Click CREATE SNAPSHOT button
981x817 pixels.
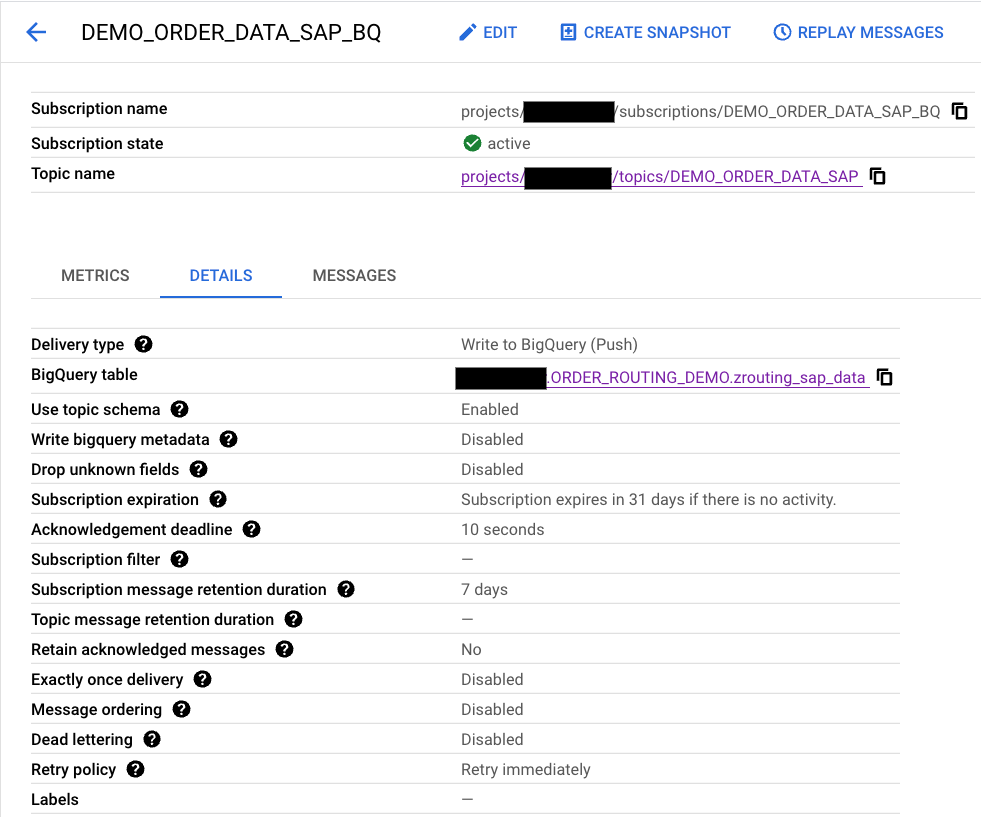(x=646, y=33)
